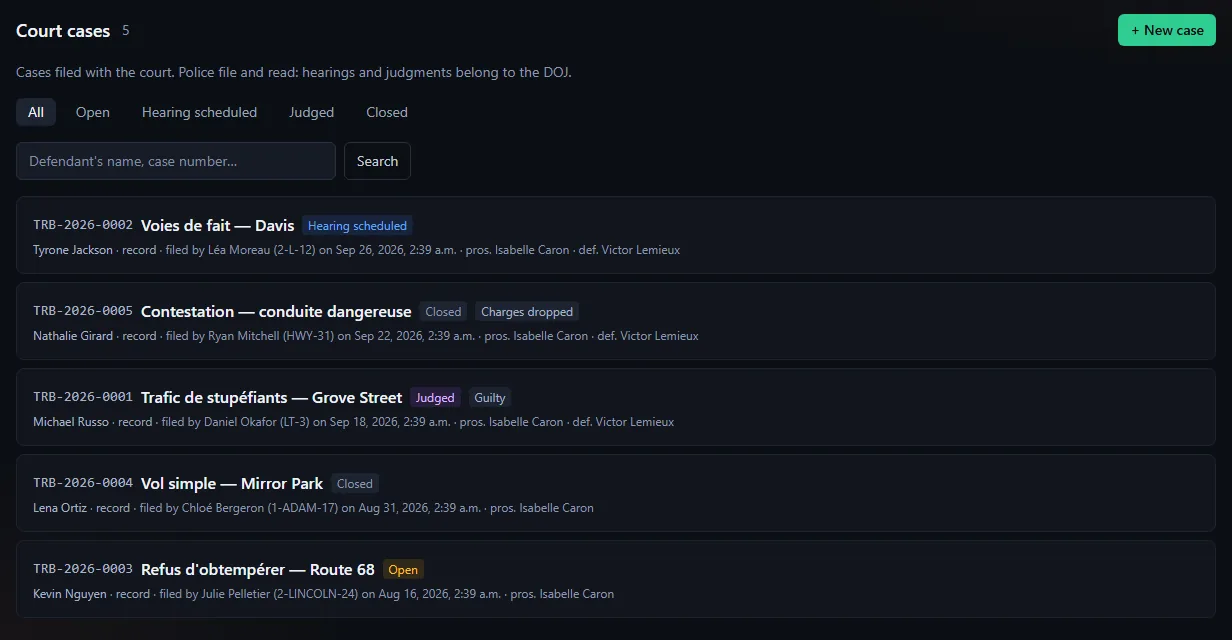Show Hearing scheduled cases tab
Image resolution: width=1232 pixels, height=640 pixels.
click(x=199, y=112)
